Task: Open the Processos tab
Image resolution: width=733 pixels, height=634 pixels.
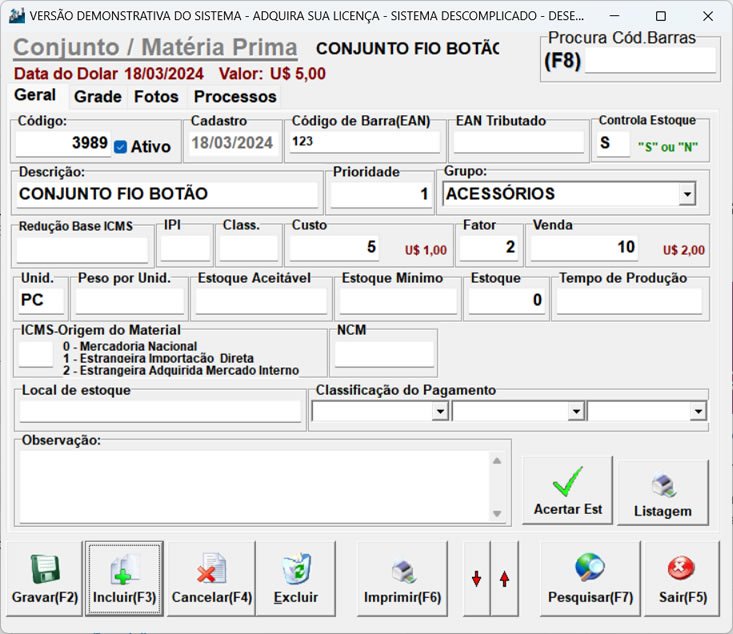Action: click(235, 97)
